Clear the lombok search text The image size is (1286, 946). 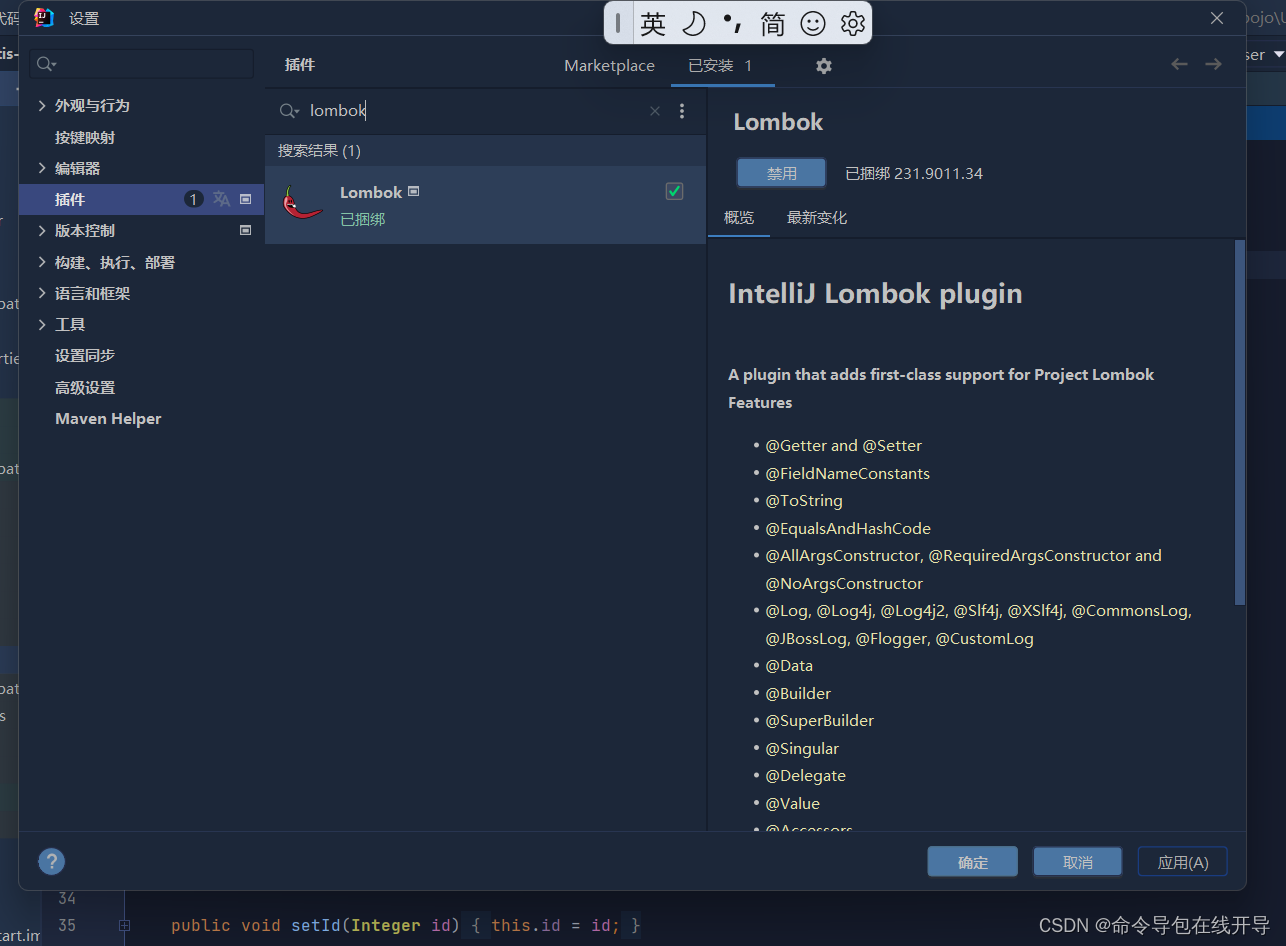655,111
